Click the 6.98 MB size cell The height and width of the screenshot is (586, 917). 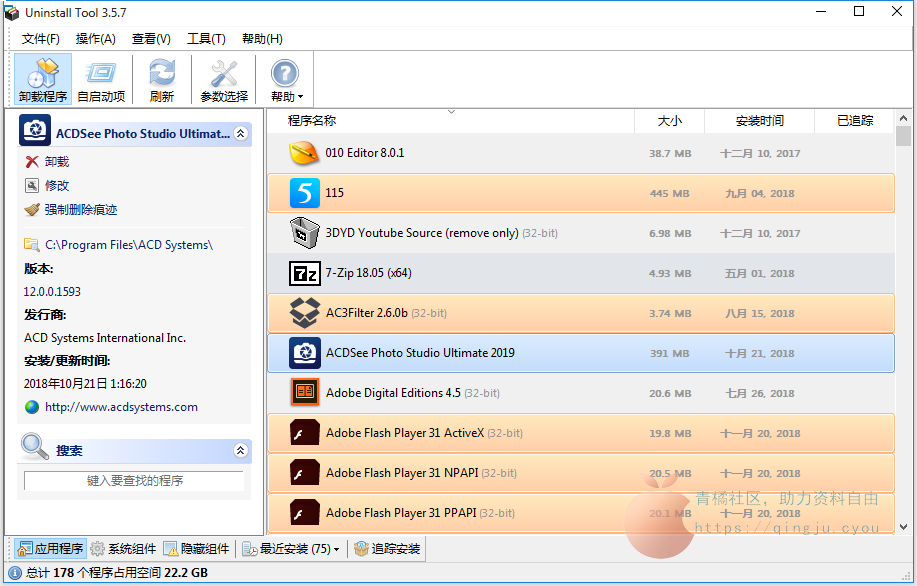click(x=670, y=233)
